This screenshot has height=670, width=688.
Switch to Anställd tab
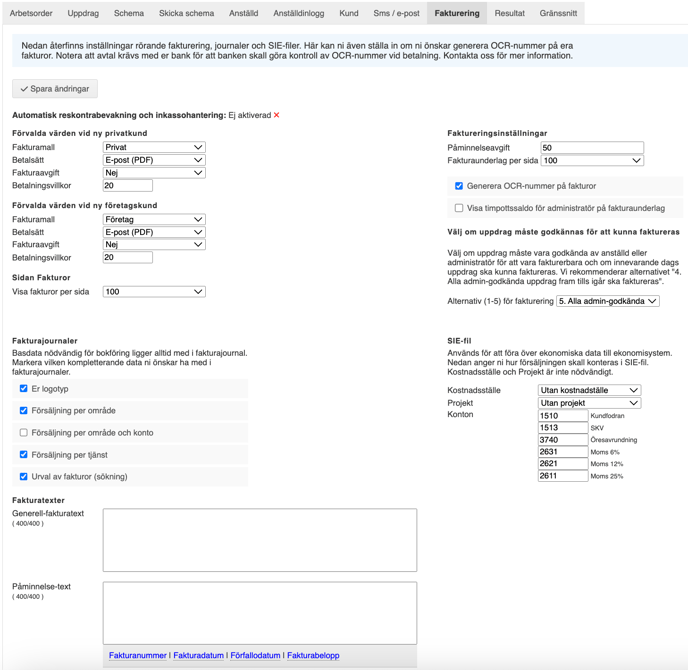click(244, 13)
